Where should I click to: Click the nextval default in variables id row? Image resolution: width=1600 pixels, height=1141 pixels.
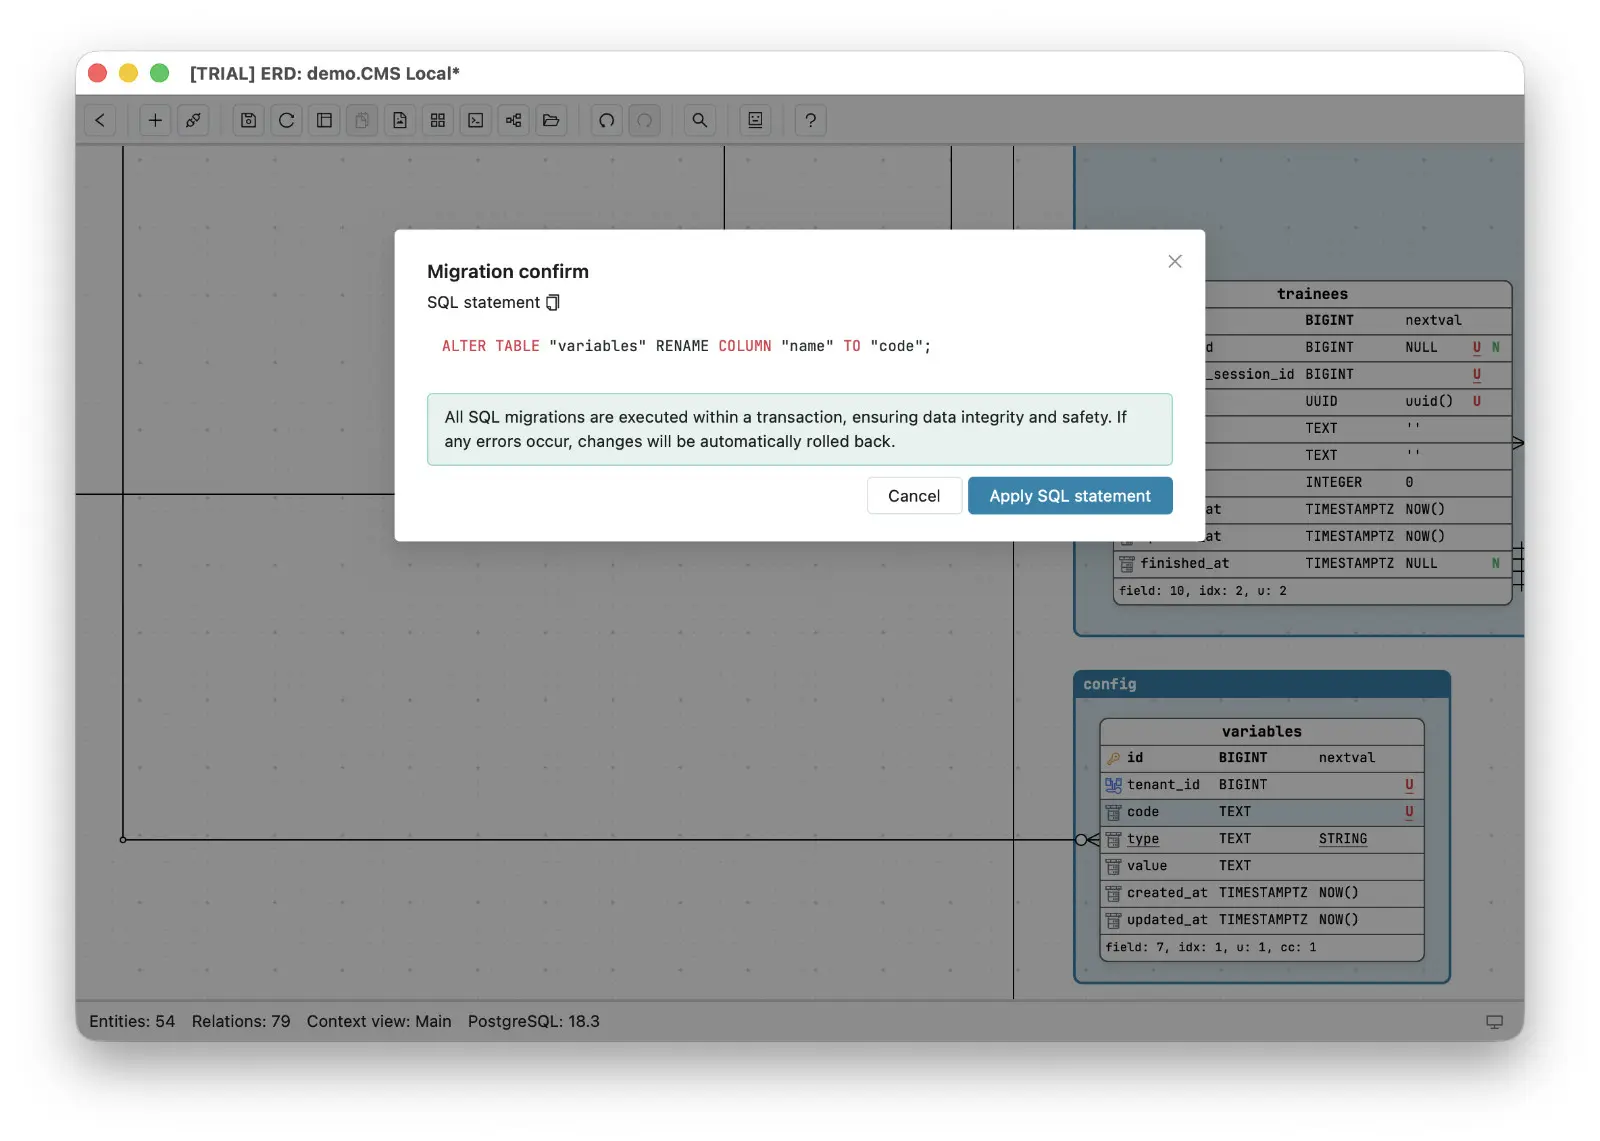pyautogui.click(x=1346, y=758)
